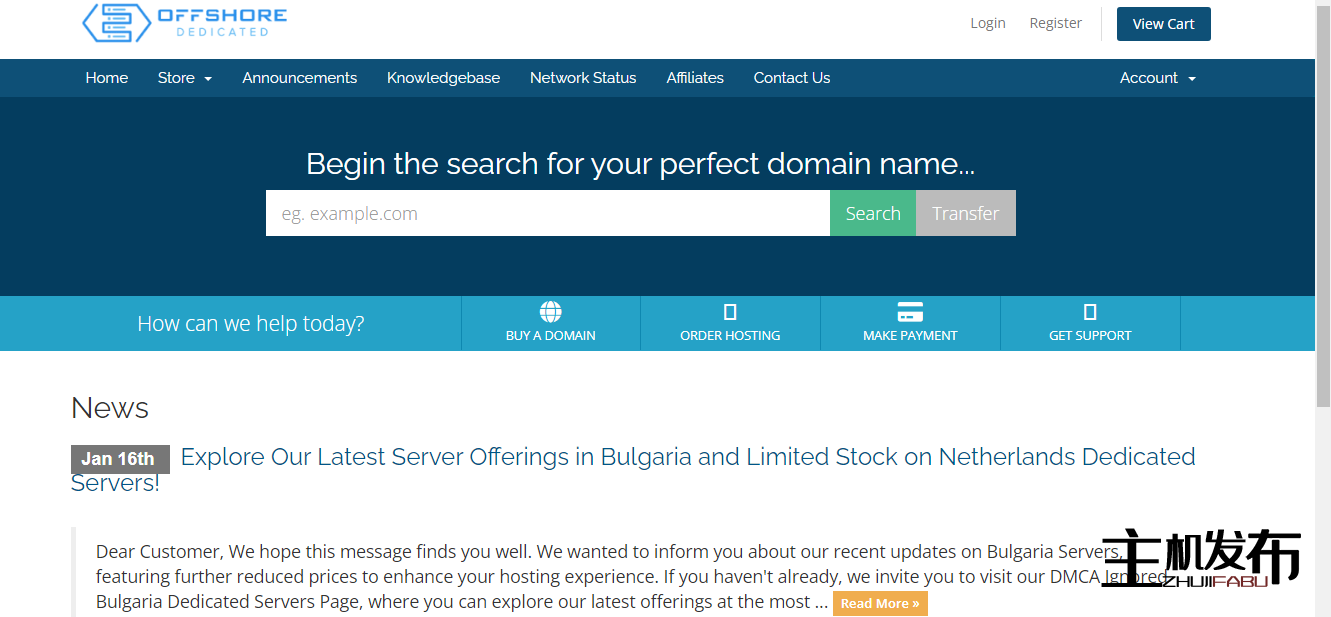The height and width of the screenshot is (617, 1331).
Task: Open the Account dropdown menu
Action: [1157, 78]
